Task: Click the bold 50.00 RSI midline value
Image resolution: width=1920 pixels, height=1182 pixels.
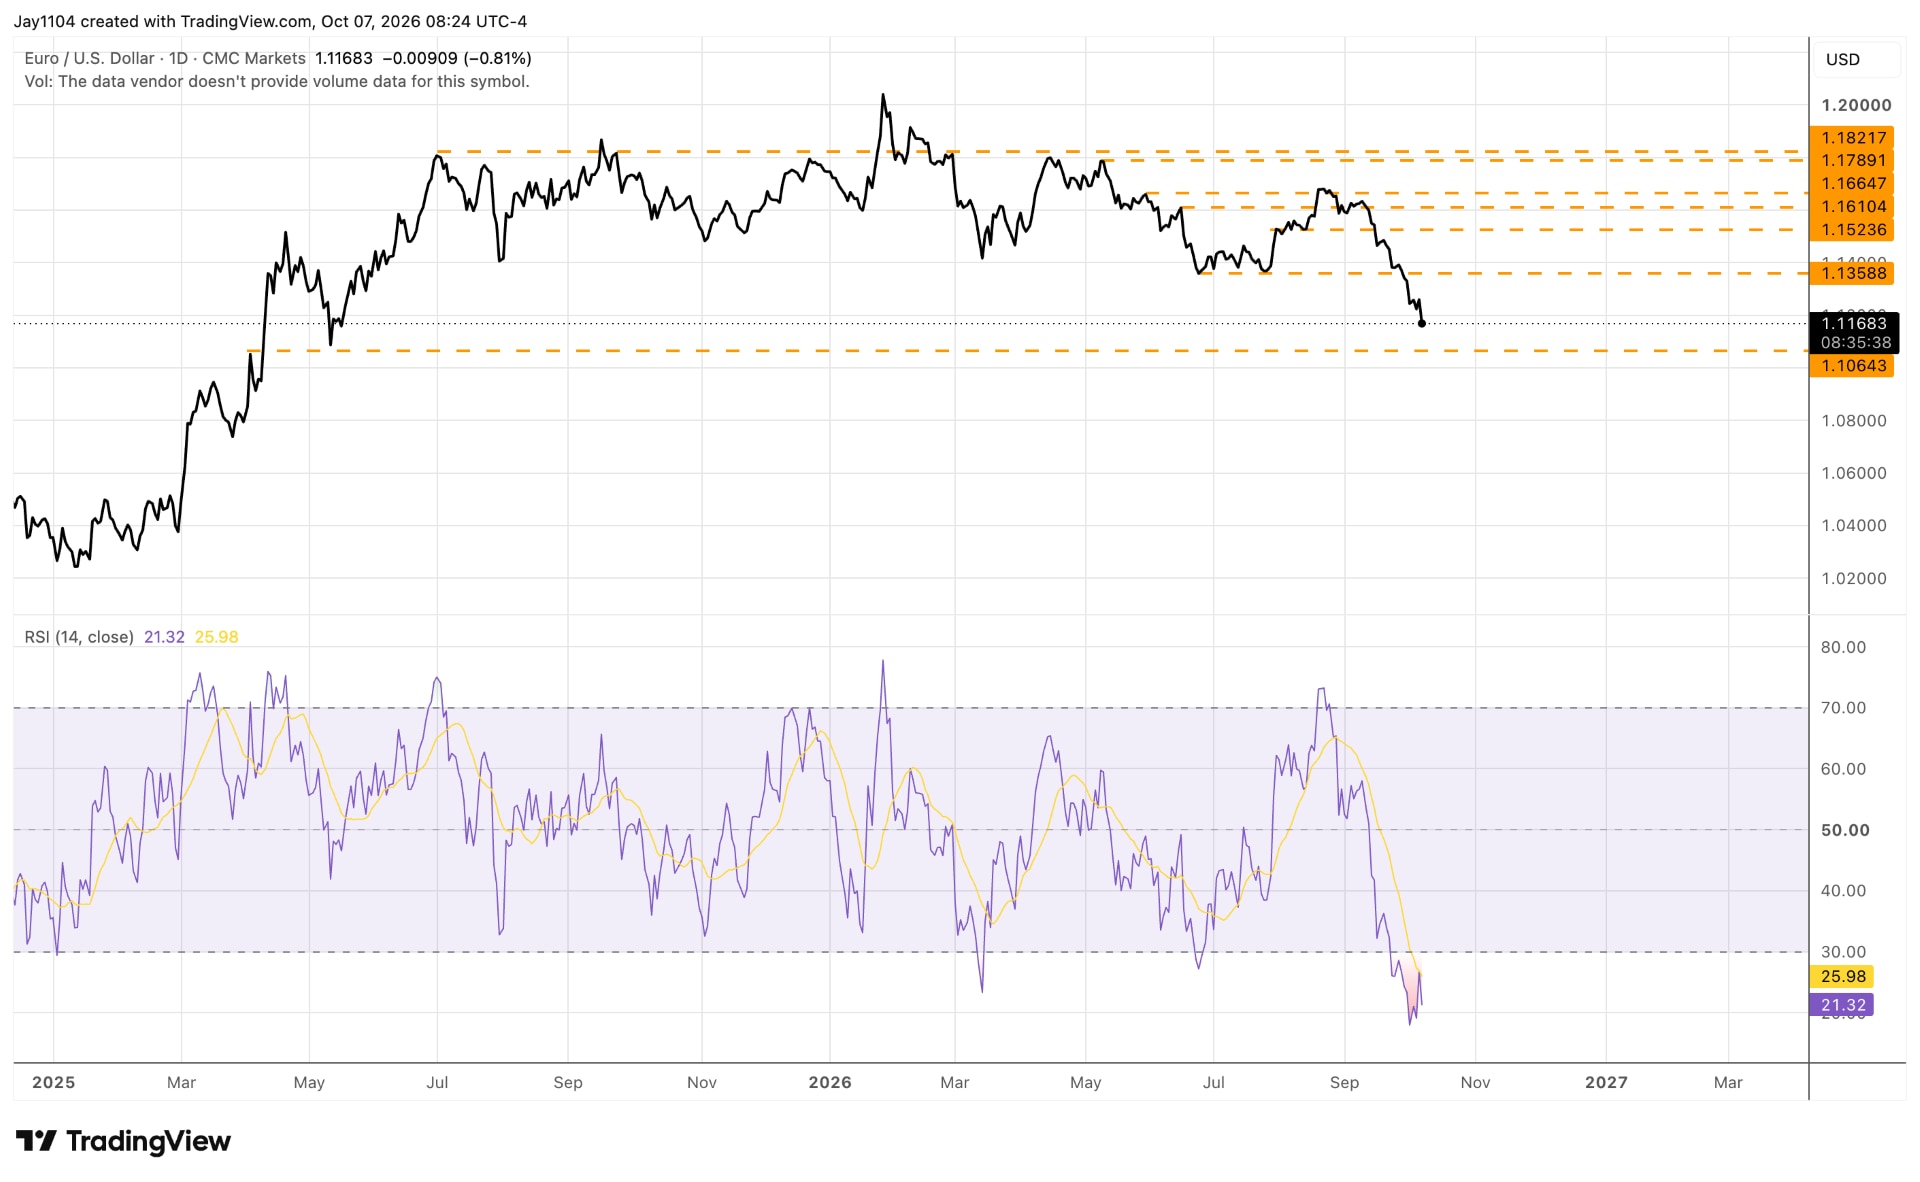Action: click(1845, 830)
